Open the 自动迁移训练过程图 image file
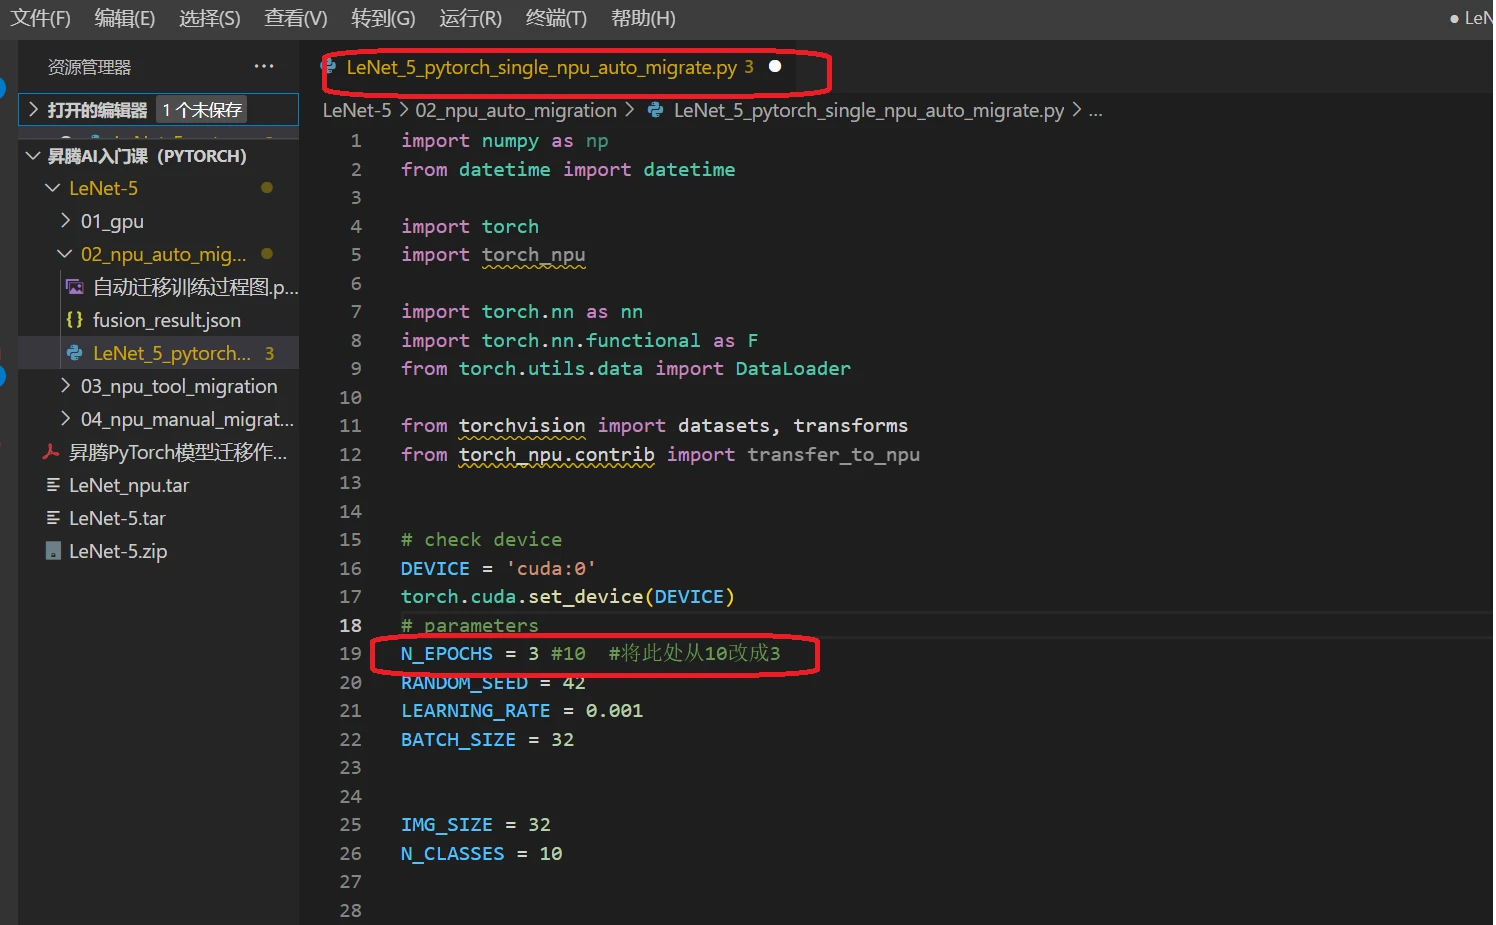 pyautogui.click(x=196, y=287)
